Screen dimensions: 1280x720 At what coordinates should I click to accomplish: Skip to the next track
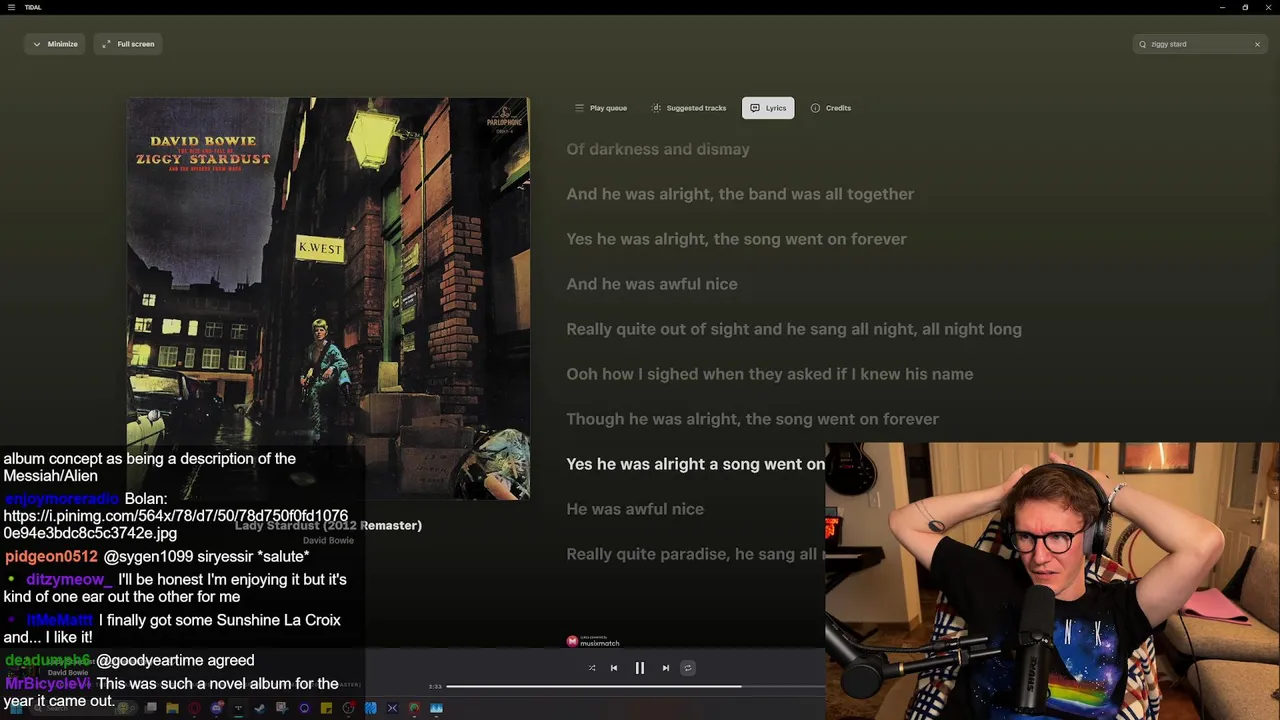click(x=666, y=668)
